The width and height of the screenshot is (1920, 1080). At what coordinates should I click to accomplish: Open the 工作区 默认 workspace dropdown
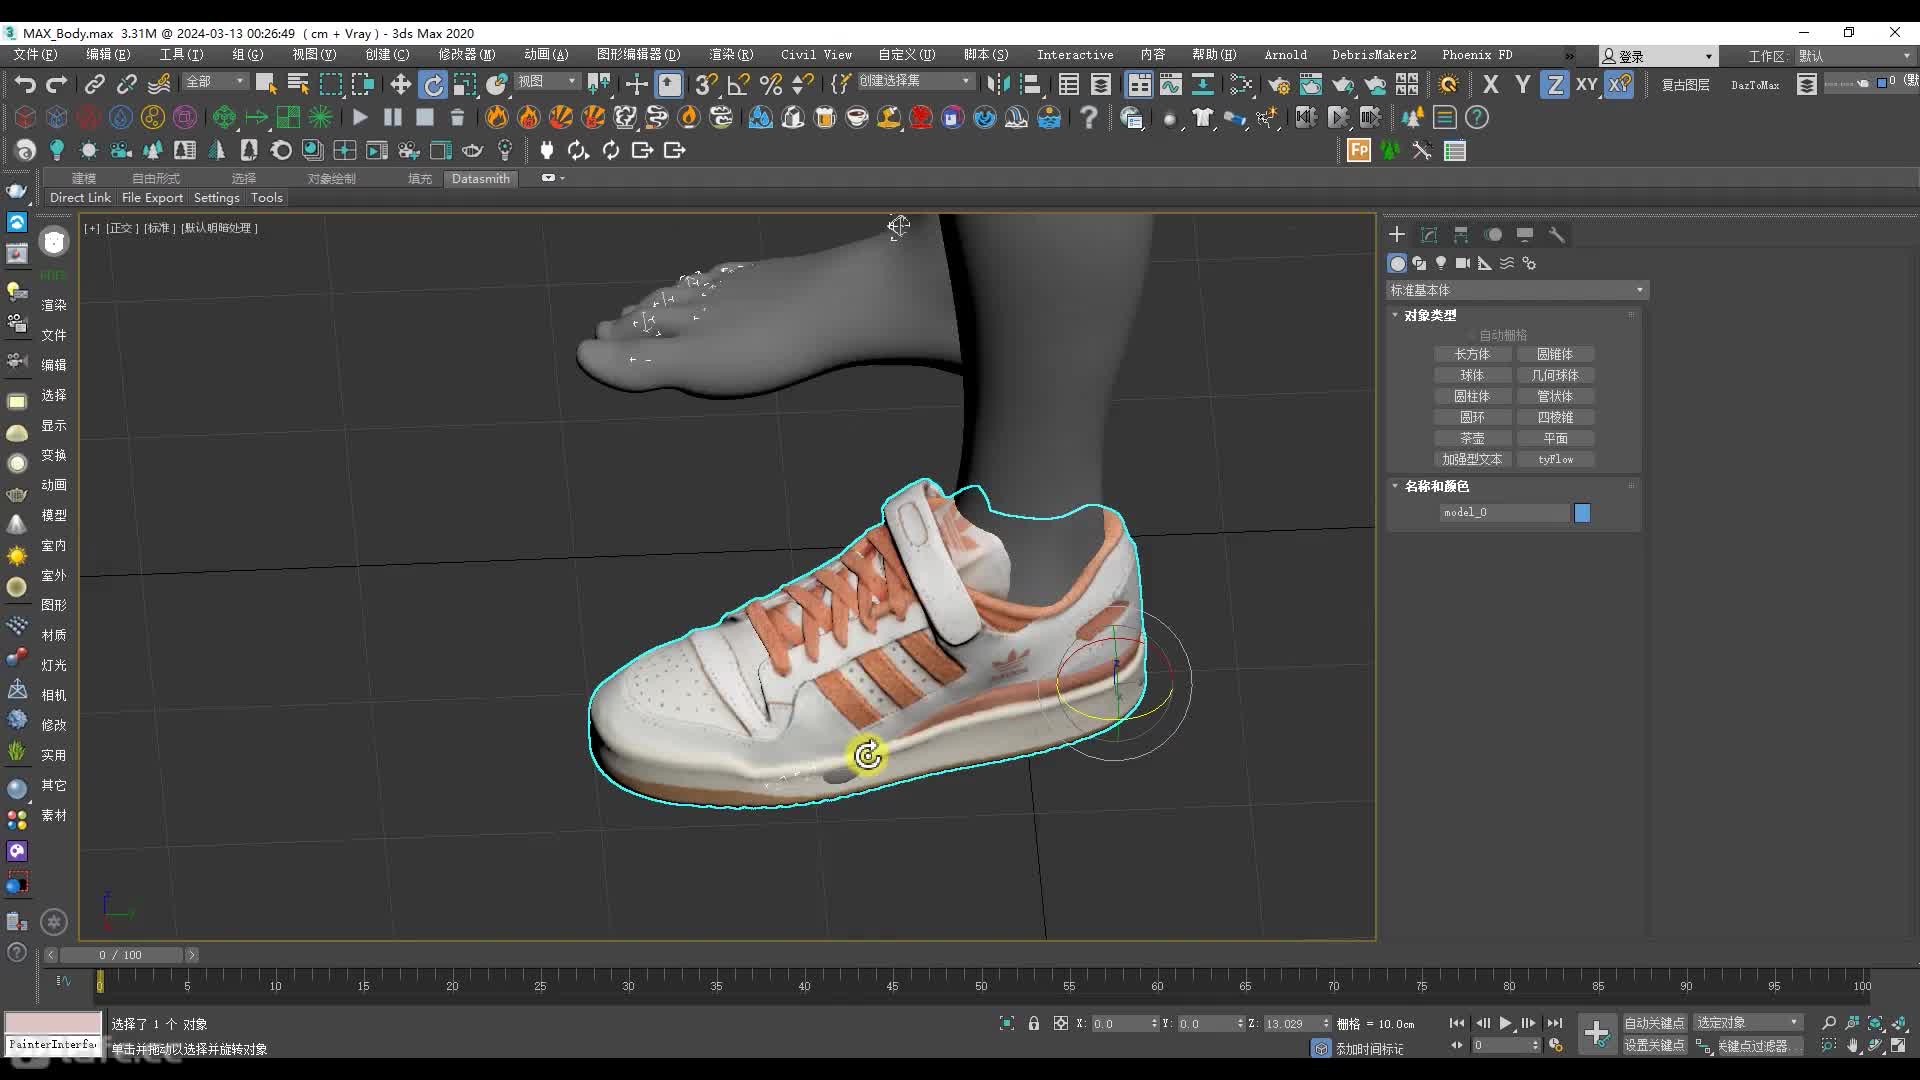tap(1853, 56)
